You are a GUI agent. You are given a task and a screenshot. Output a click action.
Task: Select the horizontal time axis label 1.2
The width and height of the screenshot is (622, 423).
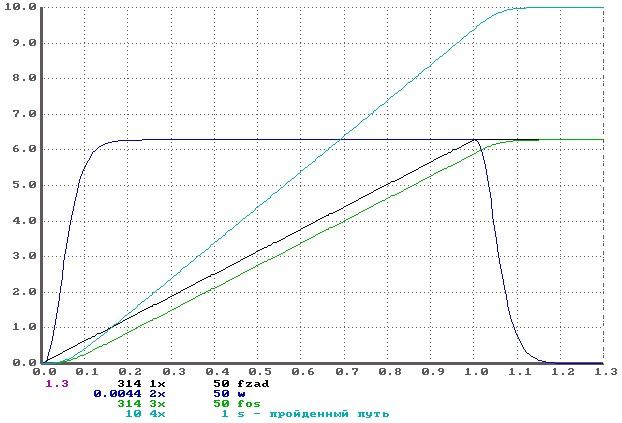pyautogui.click(x=563, y=372)
